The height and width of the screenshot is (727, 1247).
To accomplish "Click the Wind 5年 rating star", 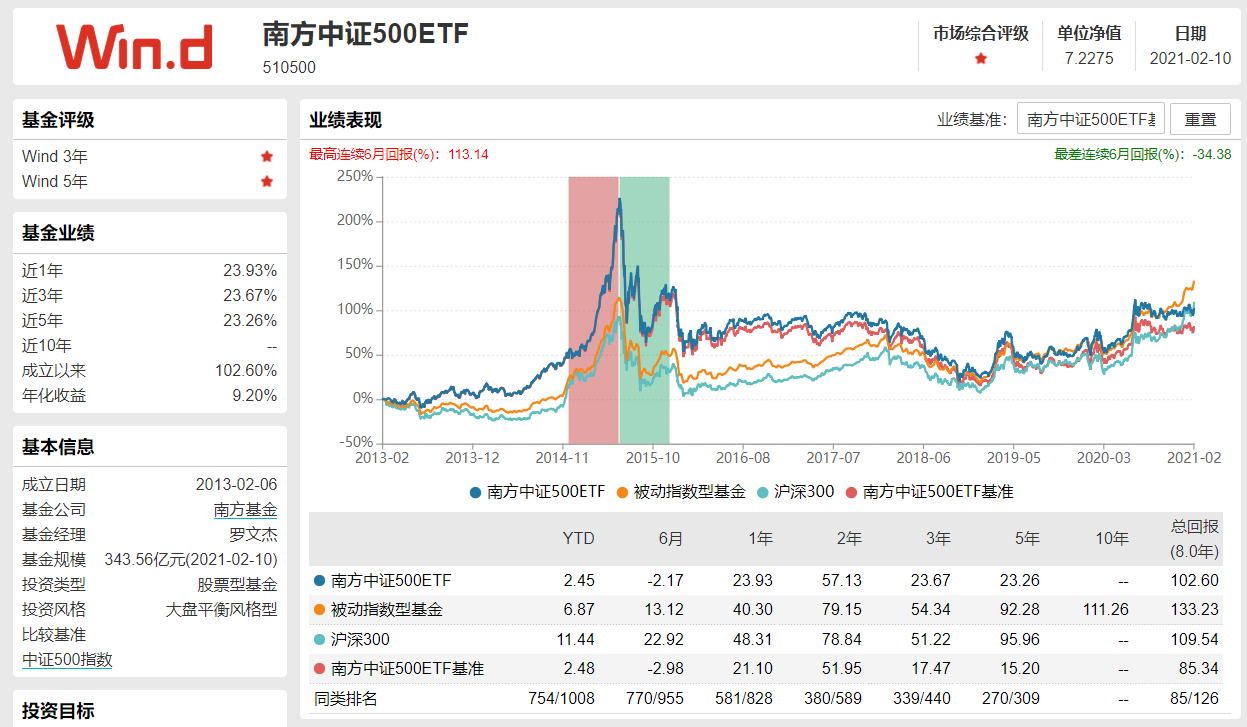I will 267,181.
